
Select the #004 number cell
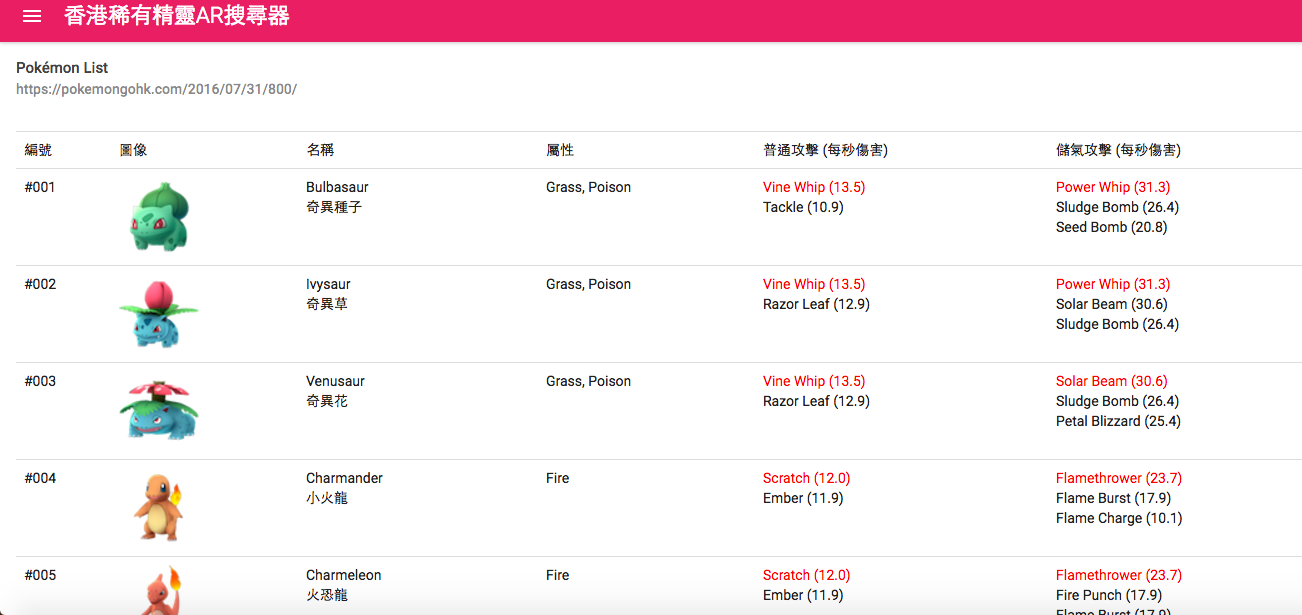[x=40, y=478]
